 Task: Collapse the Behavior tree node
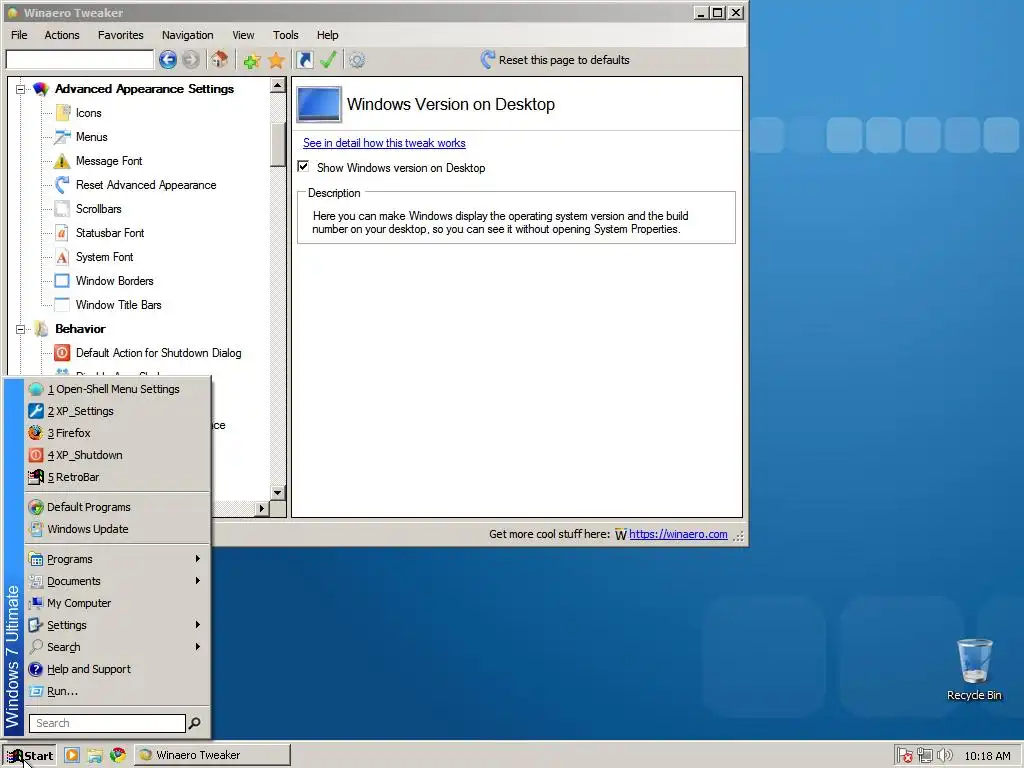20,329
